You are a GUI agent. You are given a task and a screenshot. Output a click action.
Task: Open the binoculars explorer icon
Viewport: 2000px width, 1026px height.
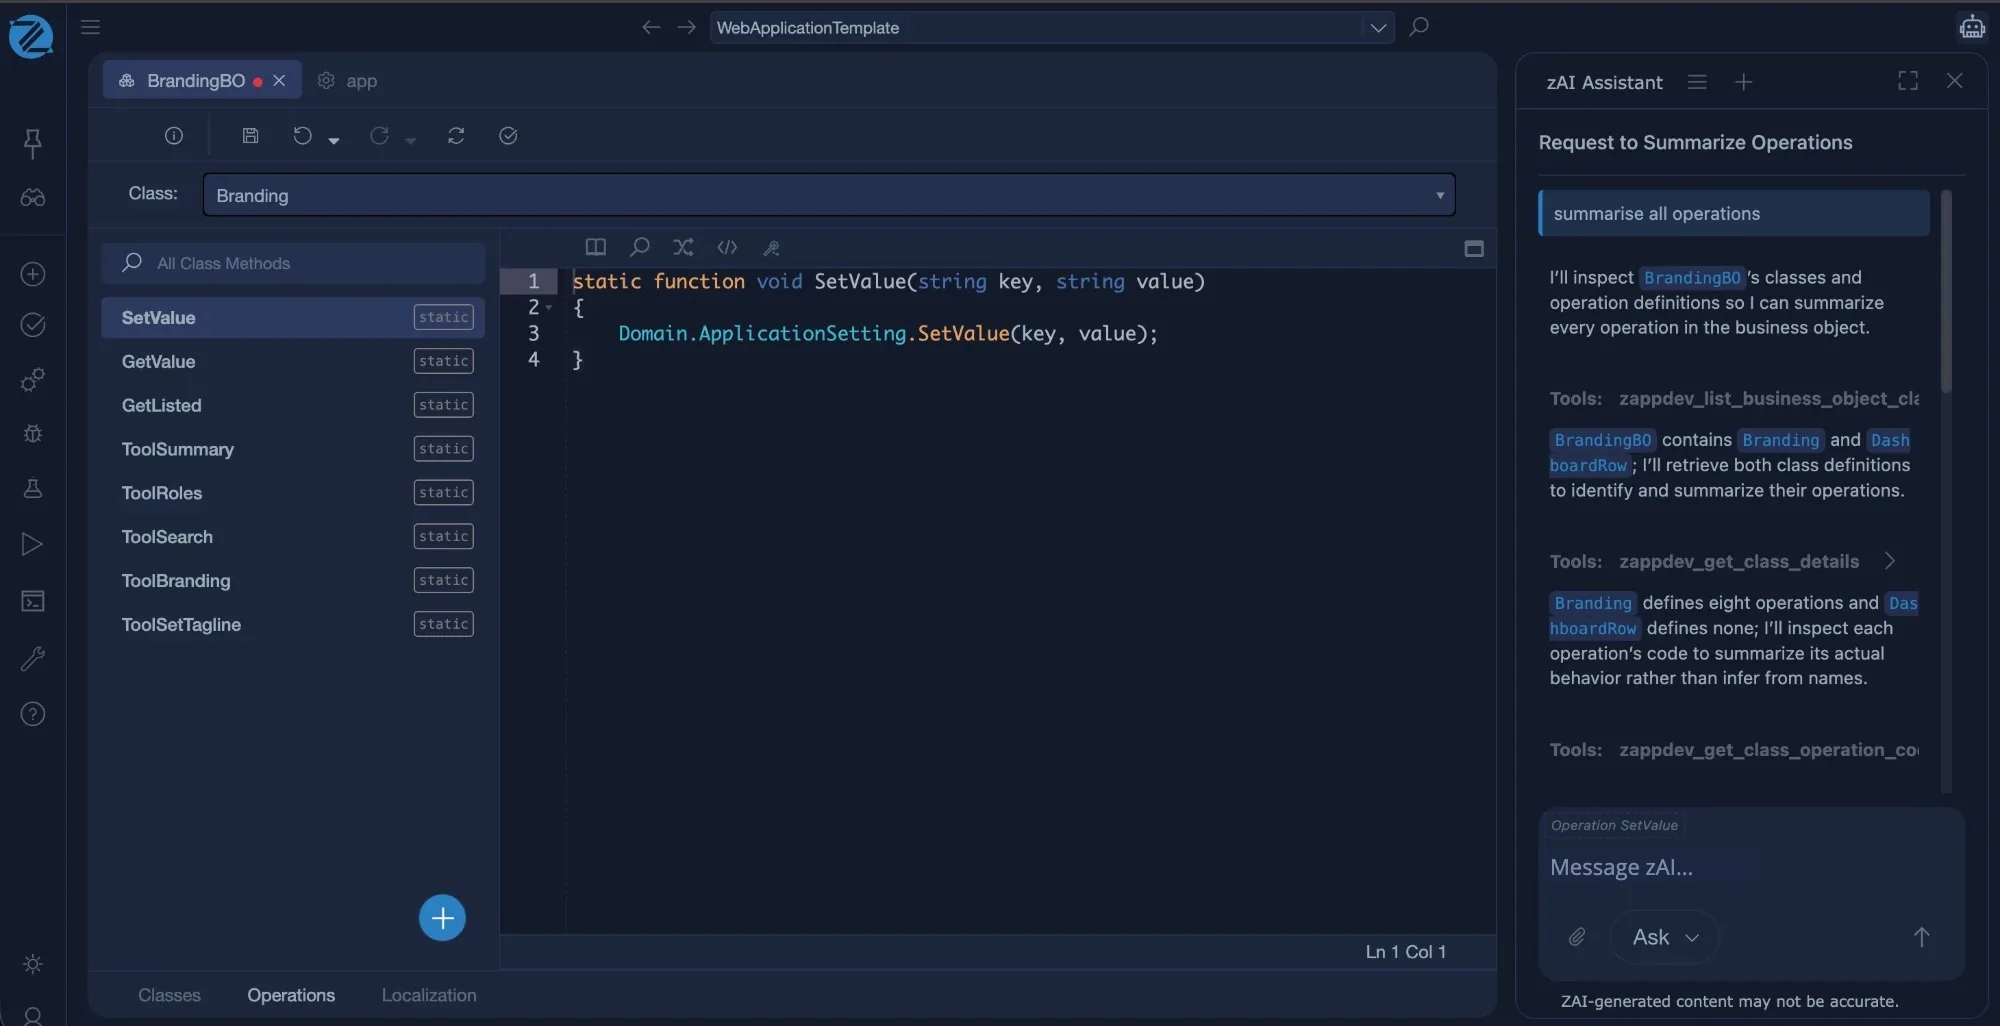tap(33, 198)
